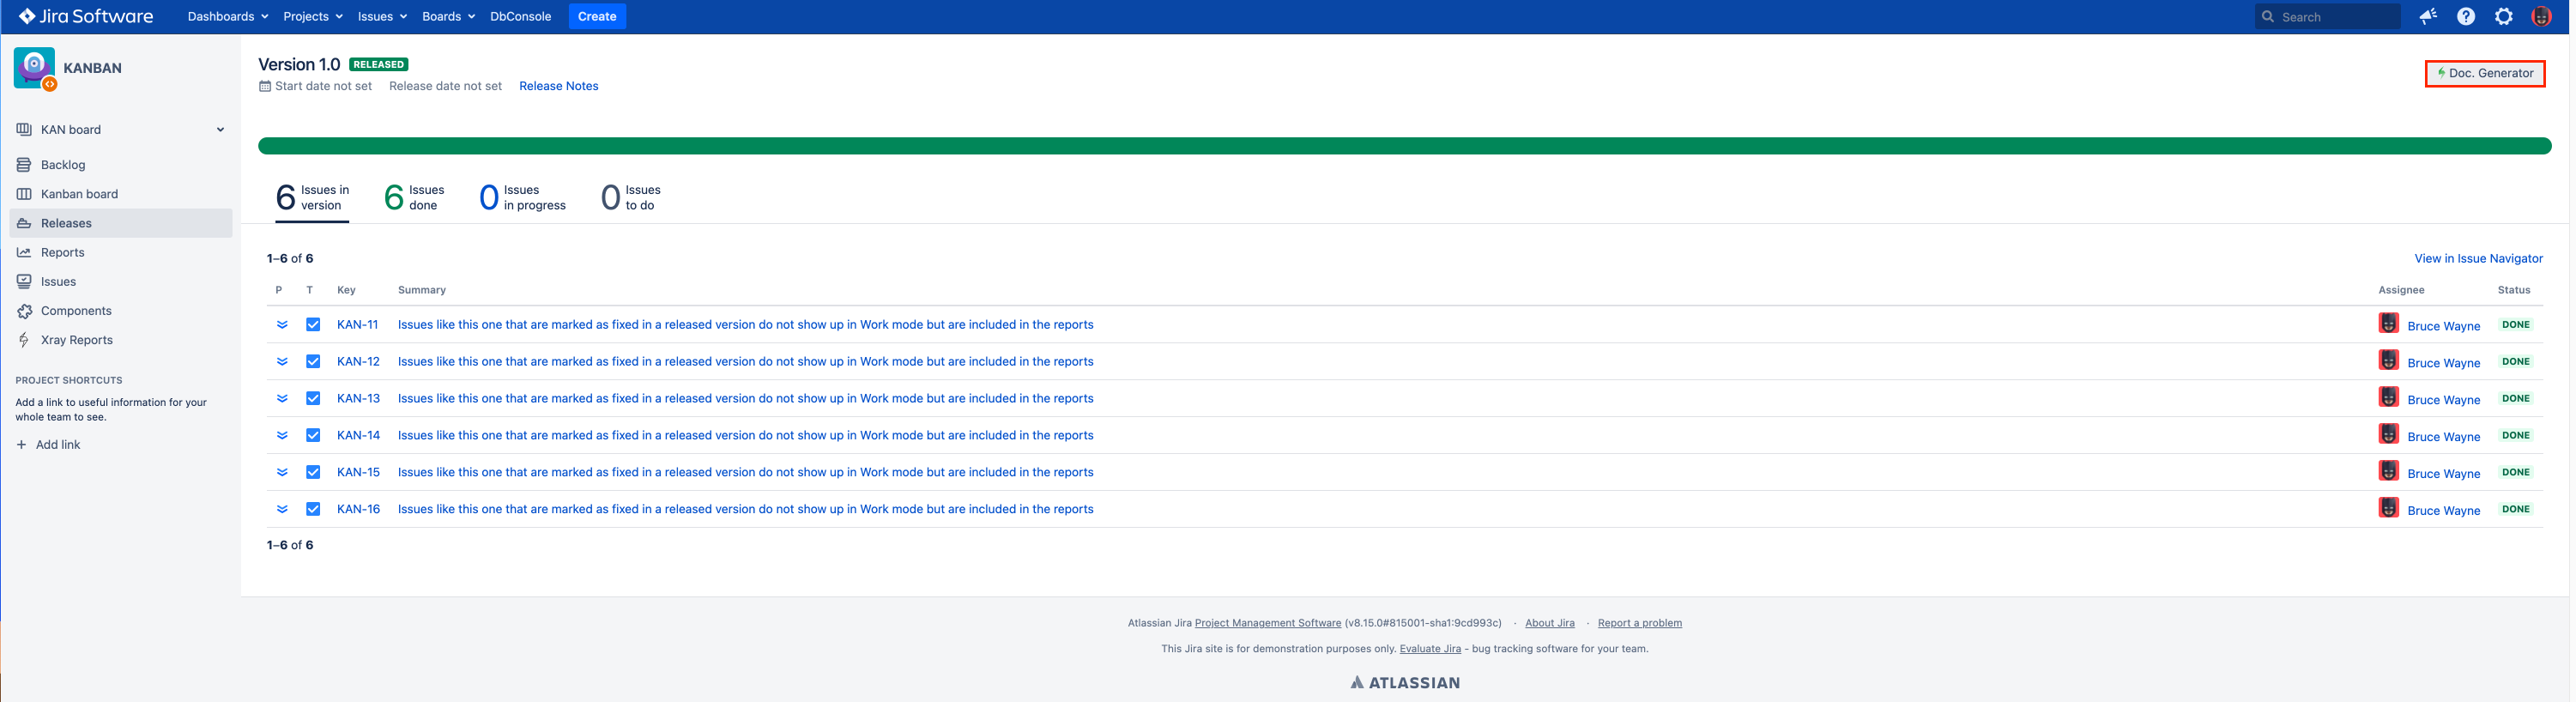Open the administration gear icon

(x=2504, y=16)
